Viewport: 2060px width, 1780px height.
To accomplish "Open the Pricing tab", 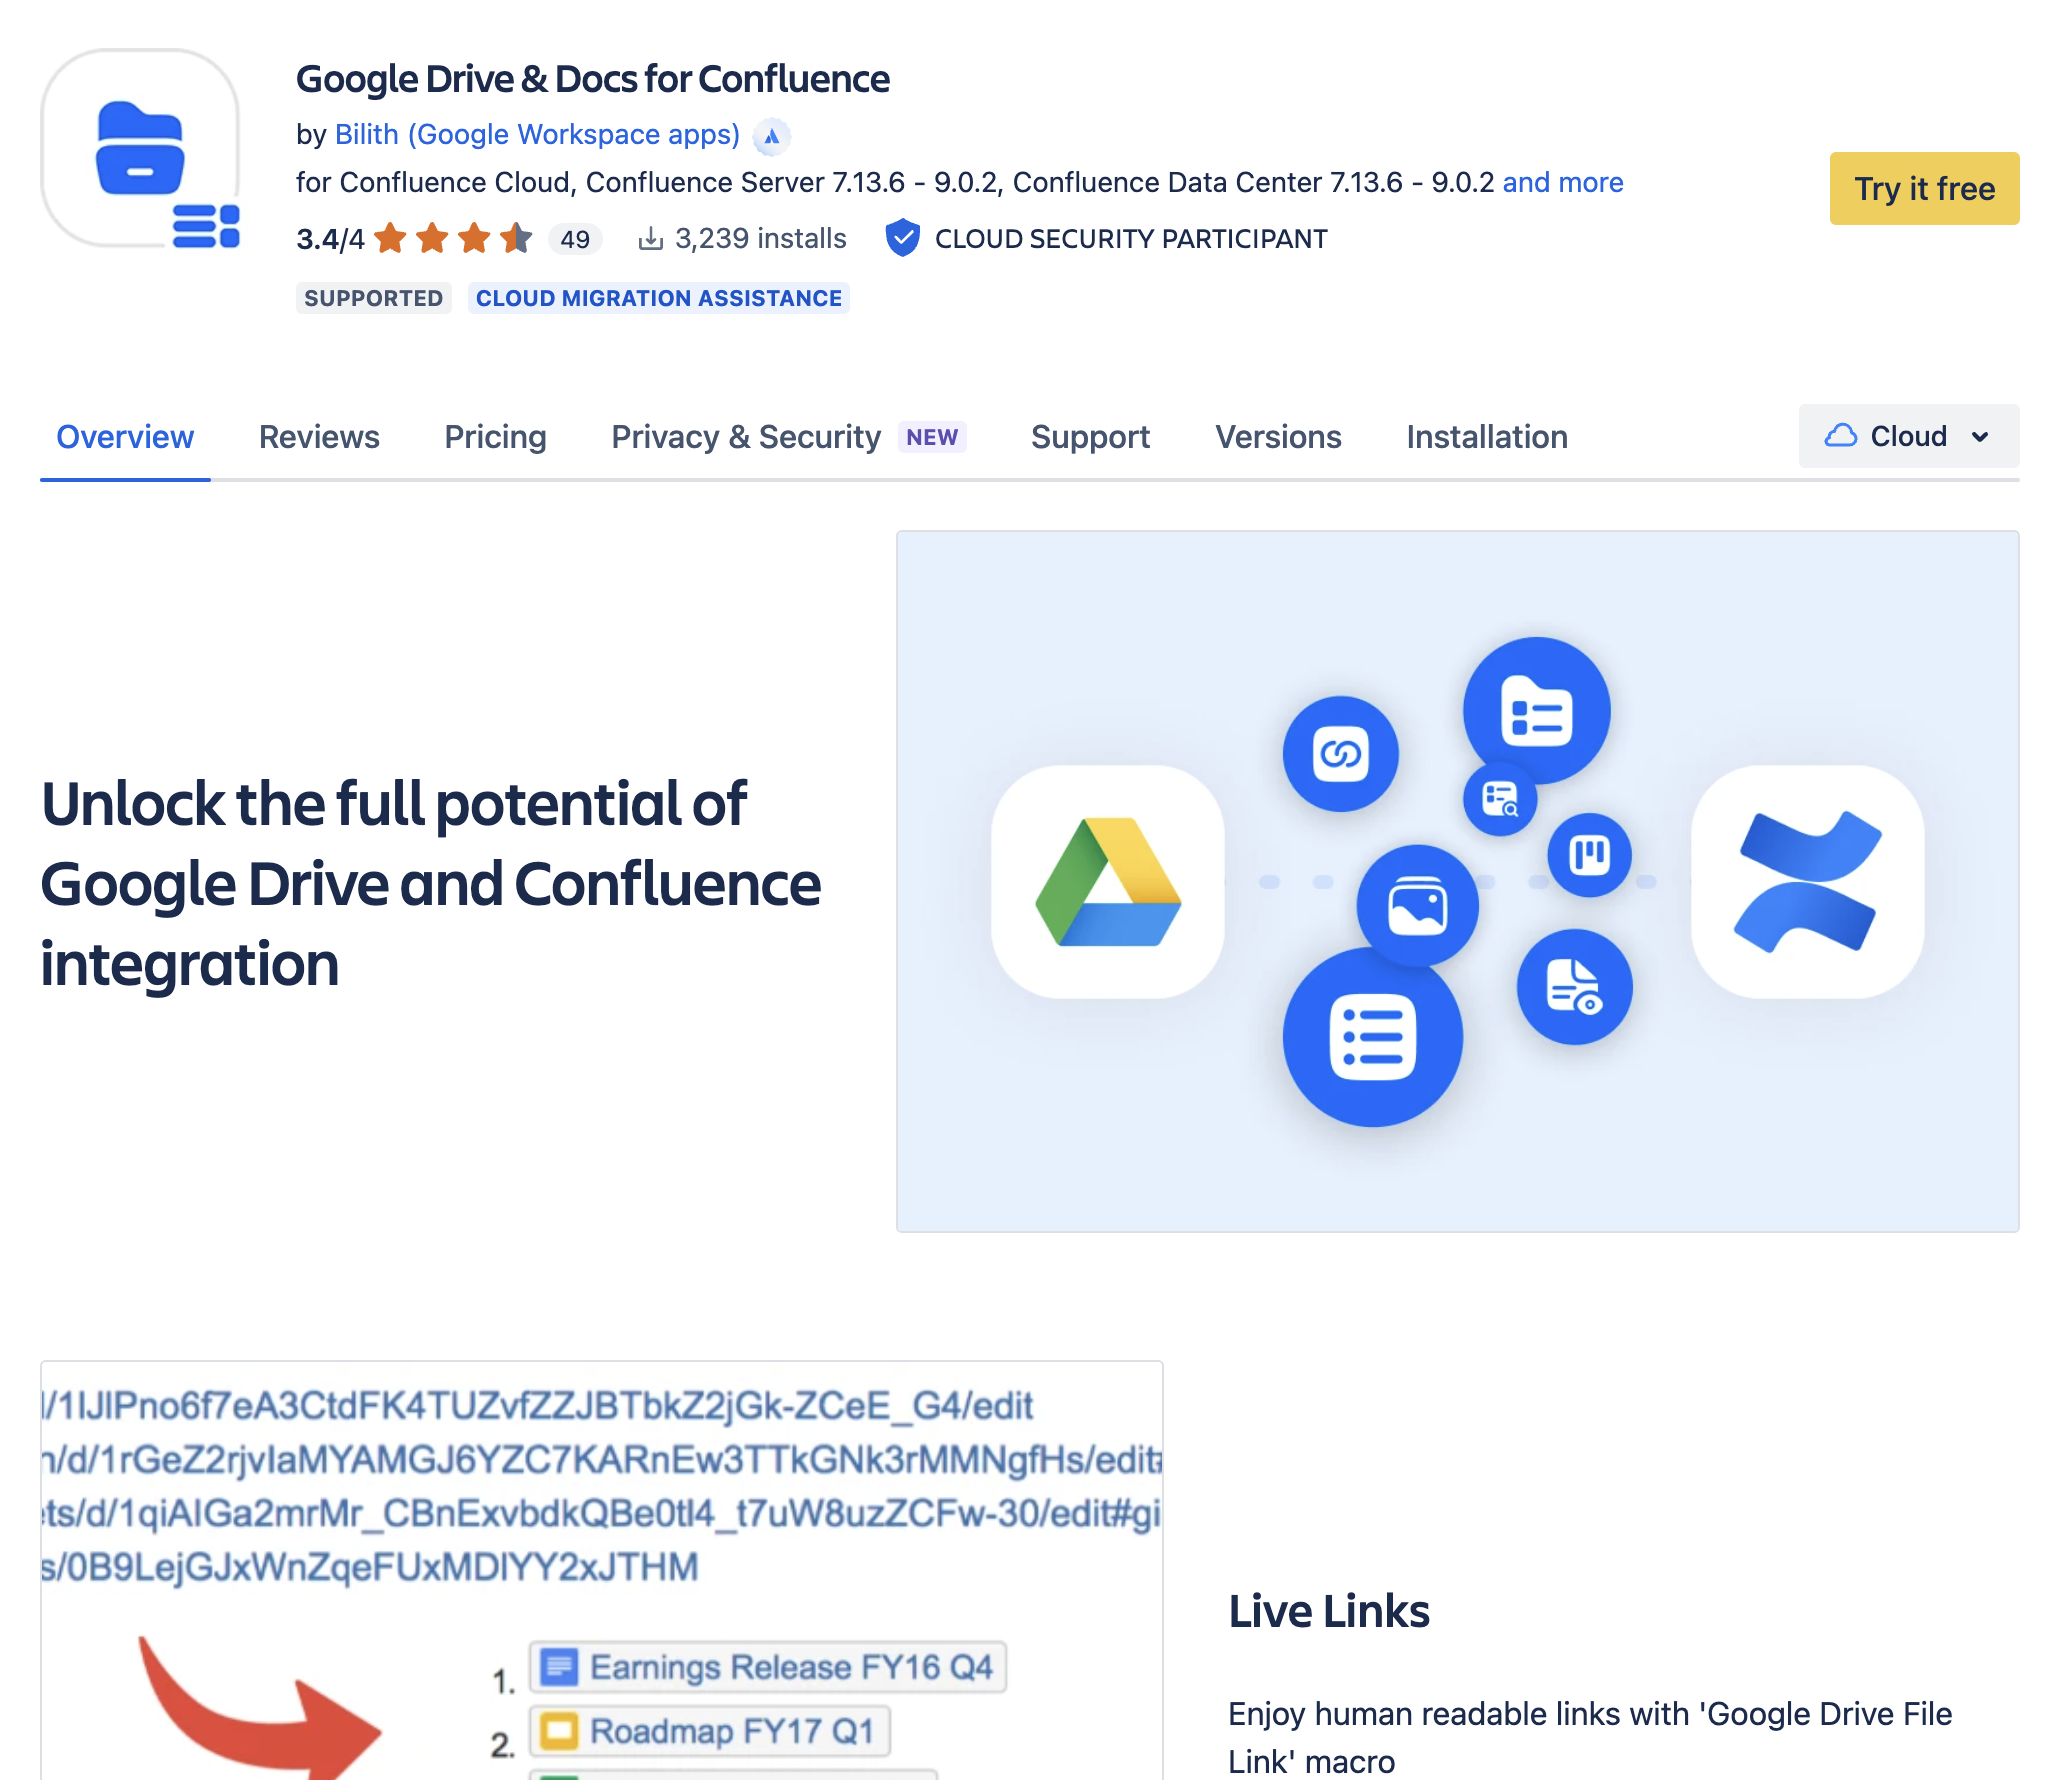I will pos(495,437).
